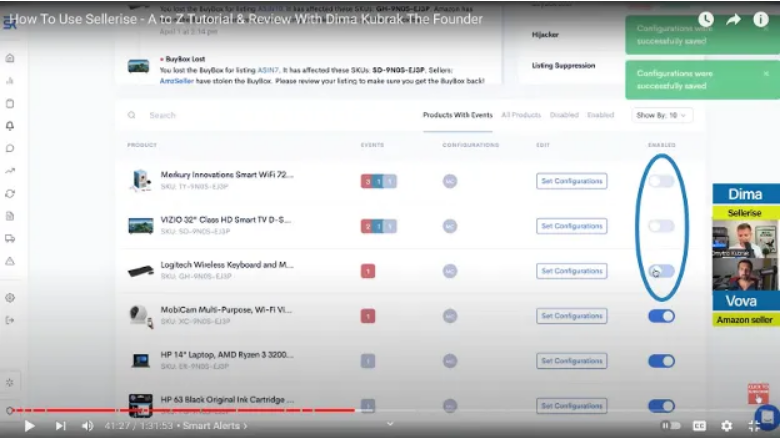Click events badge of Merkury Innovations row
This screenshot has height=438, width=780.
coord(379,181)
